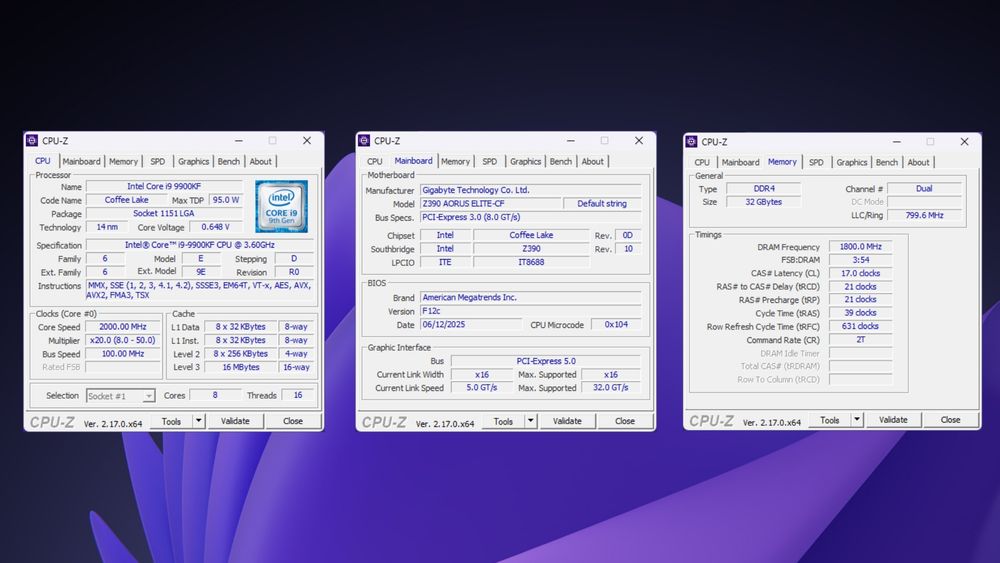This screenshot has width=1000, height=563.
Task: Select Memory tab in the middle Mainboard window
Action: pyautogui.click(x=455, y=161)
